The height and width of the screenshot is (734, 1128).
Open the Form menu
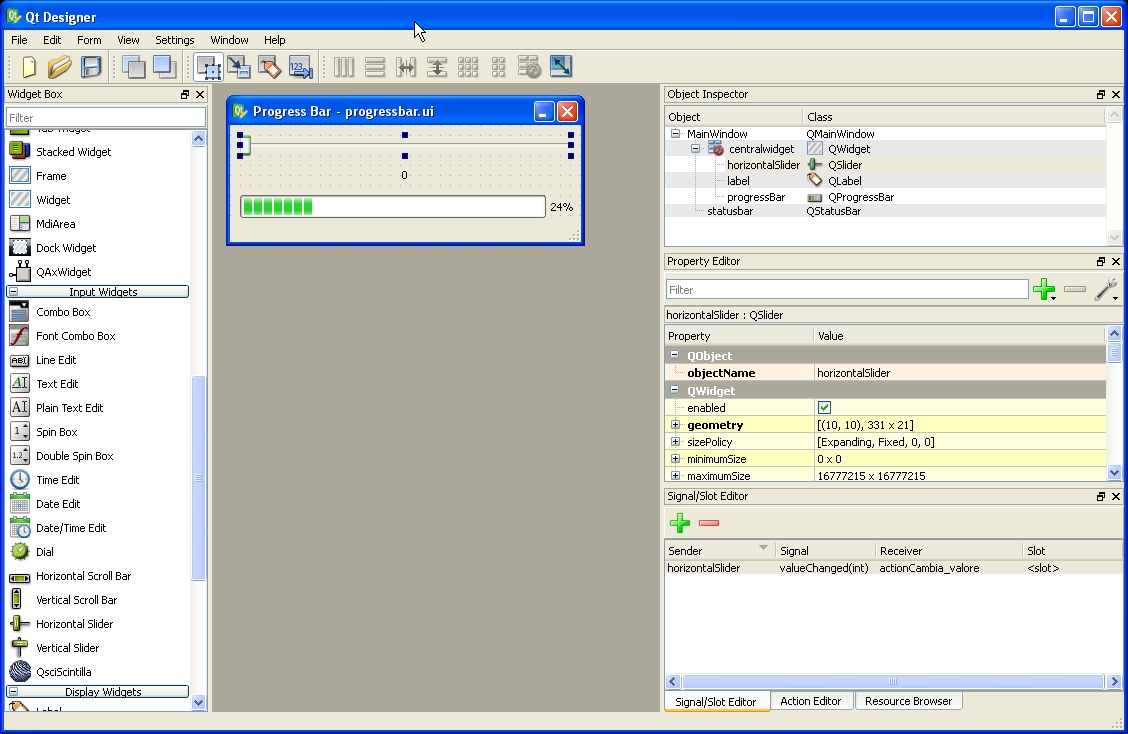(x=88, y=40)
